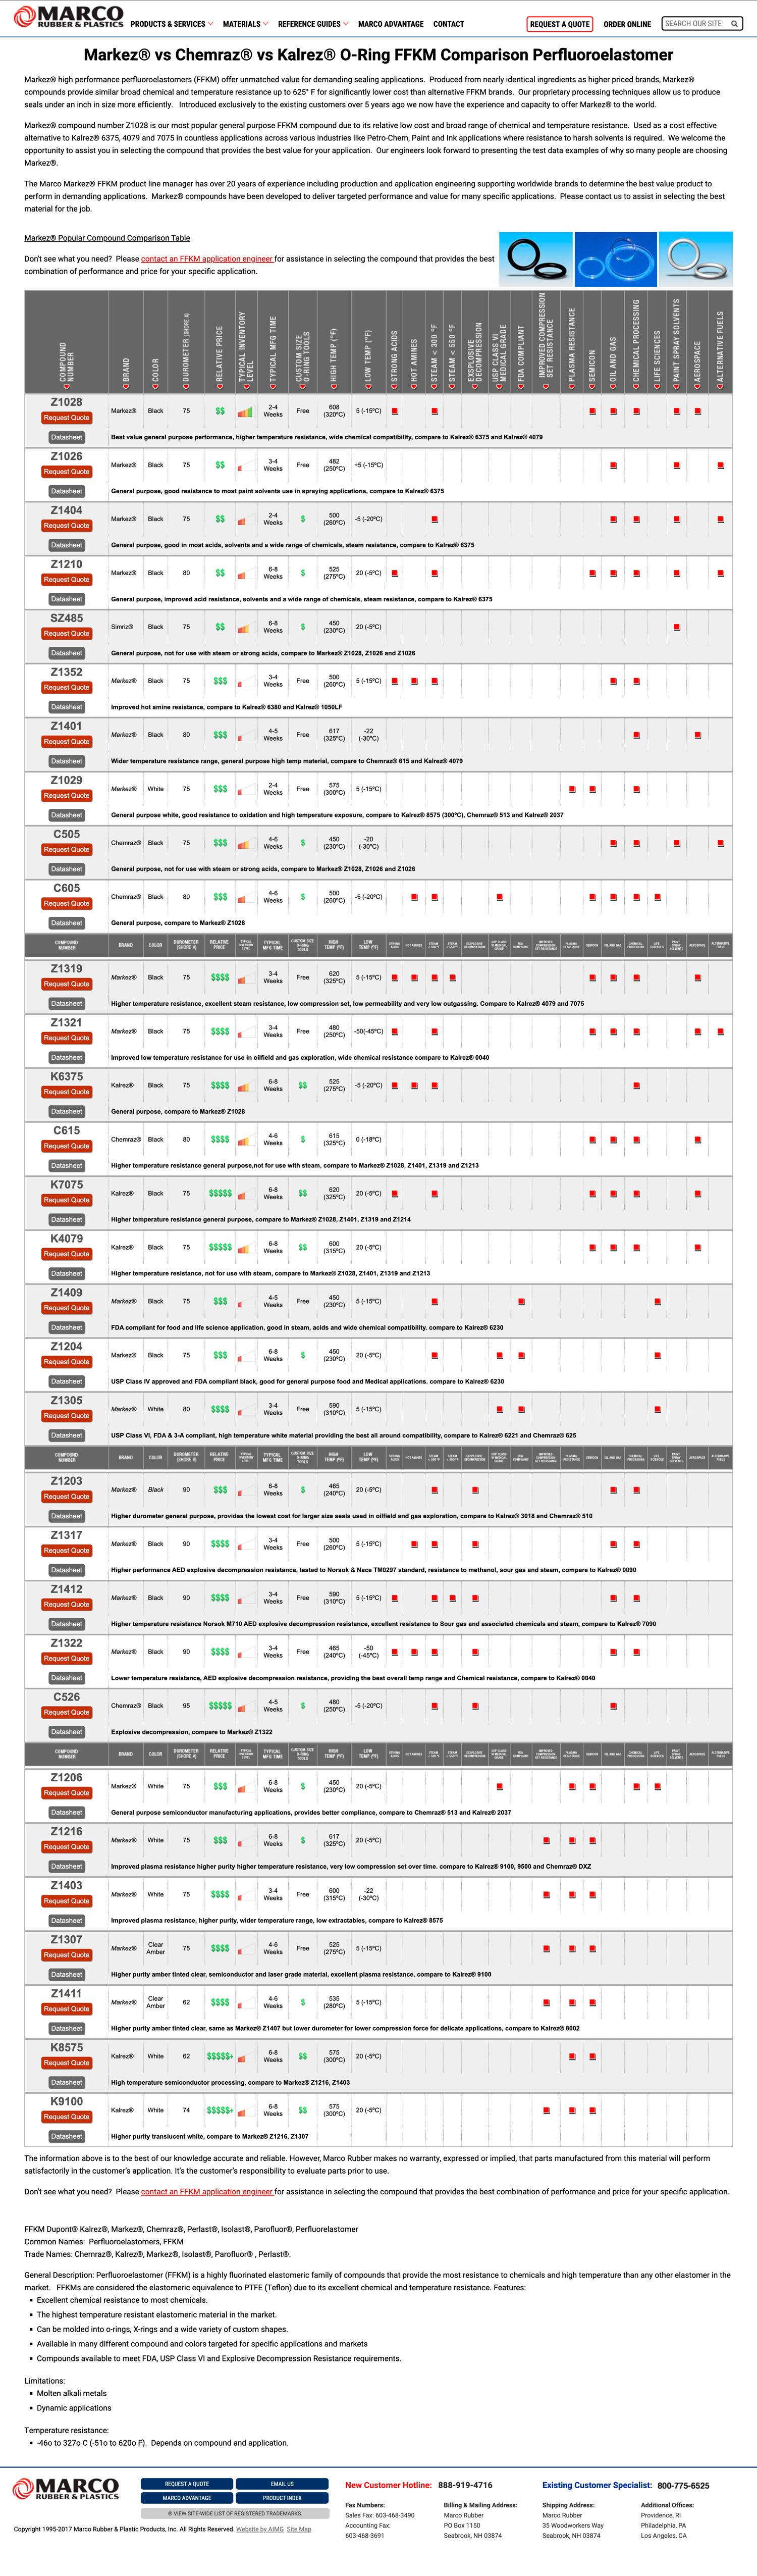Click Z1028 Strong Acids red marker icon
The width and height of the screenshot is (757, 2576).
[395, 411]
